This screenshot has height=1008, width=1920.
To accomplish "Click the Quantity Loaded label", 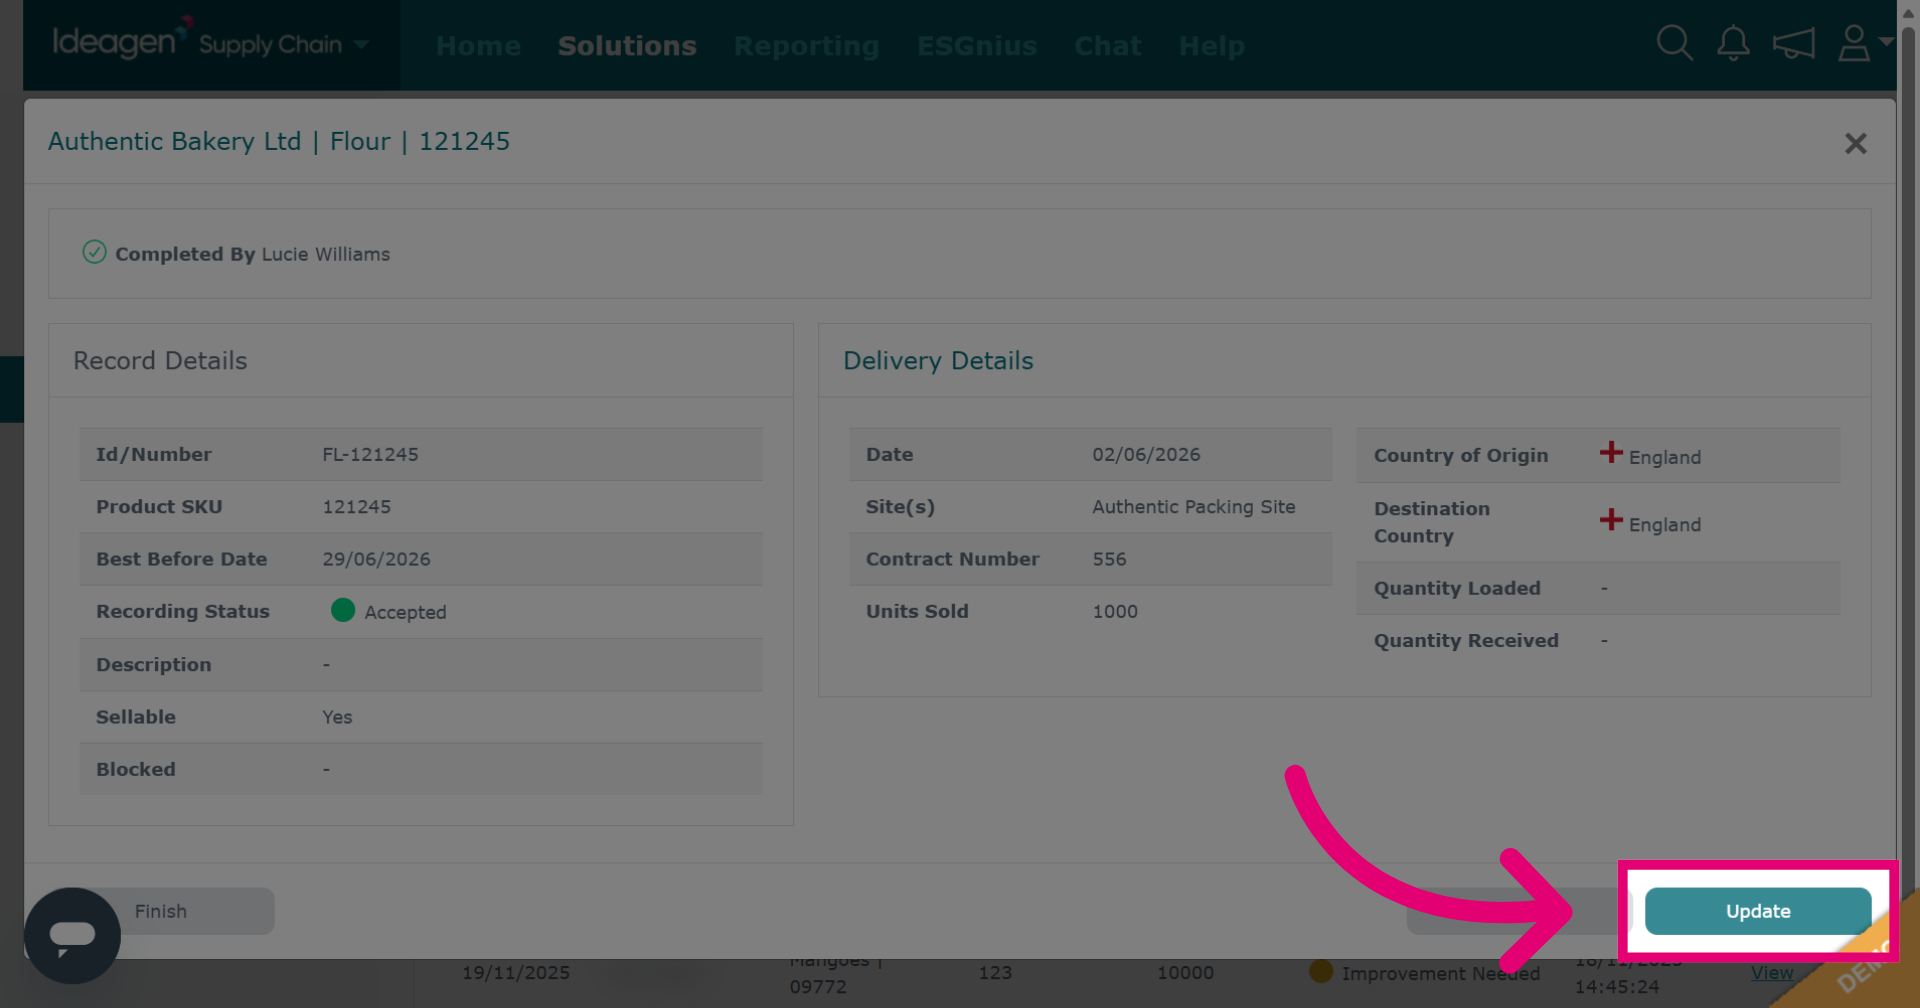I will (1456, 588).
